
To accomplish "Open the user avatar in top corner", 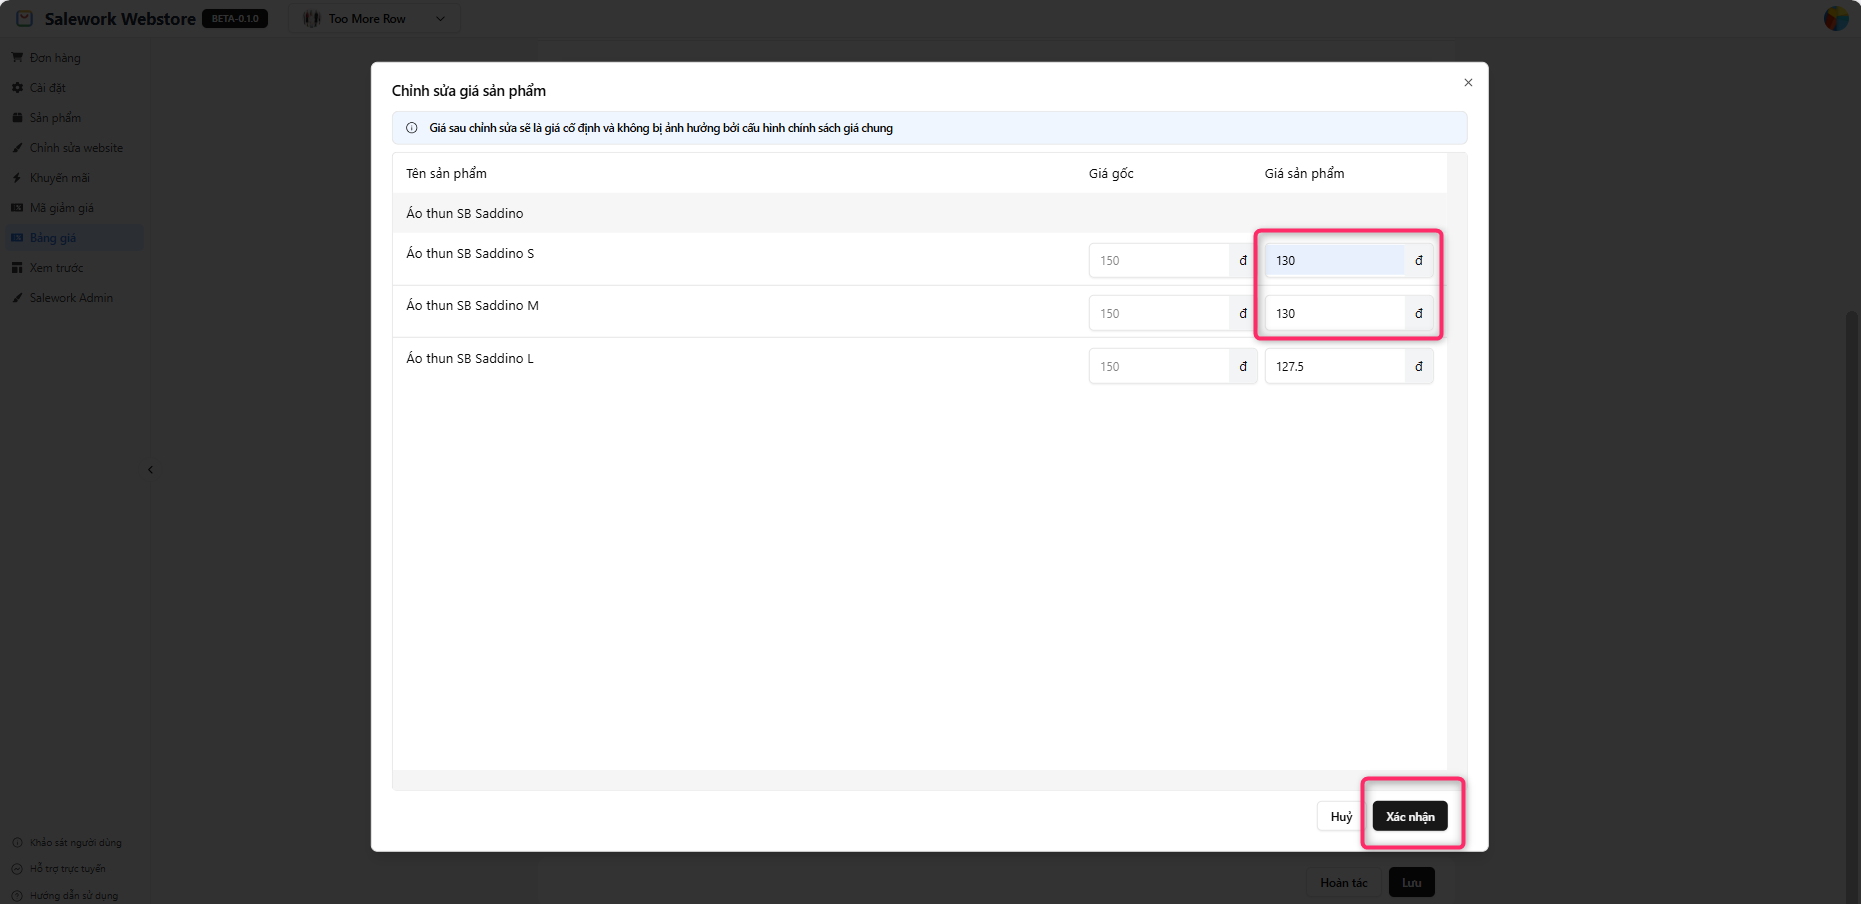I will 1836,18.
